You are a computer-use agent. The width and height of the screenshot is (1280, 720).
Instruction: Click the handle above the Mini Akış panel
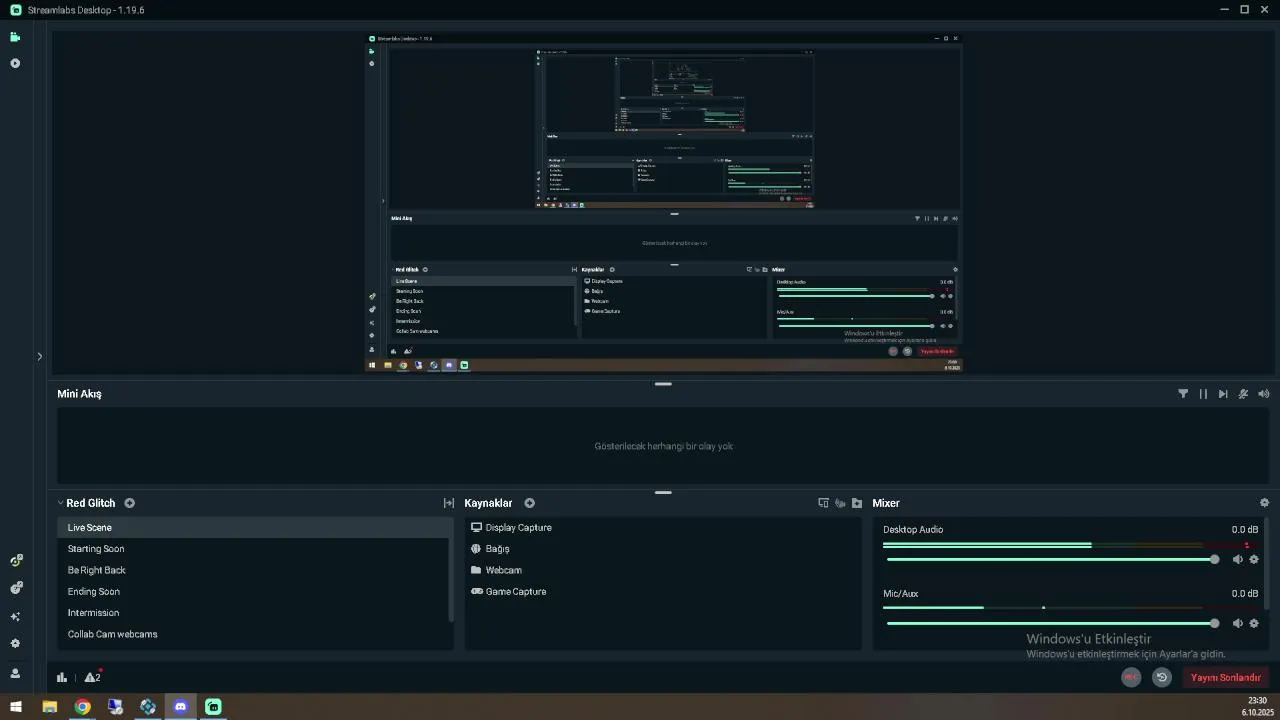click(663, 384)
